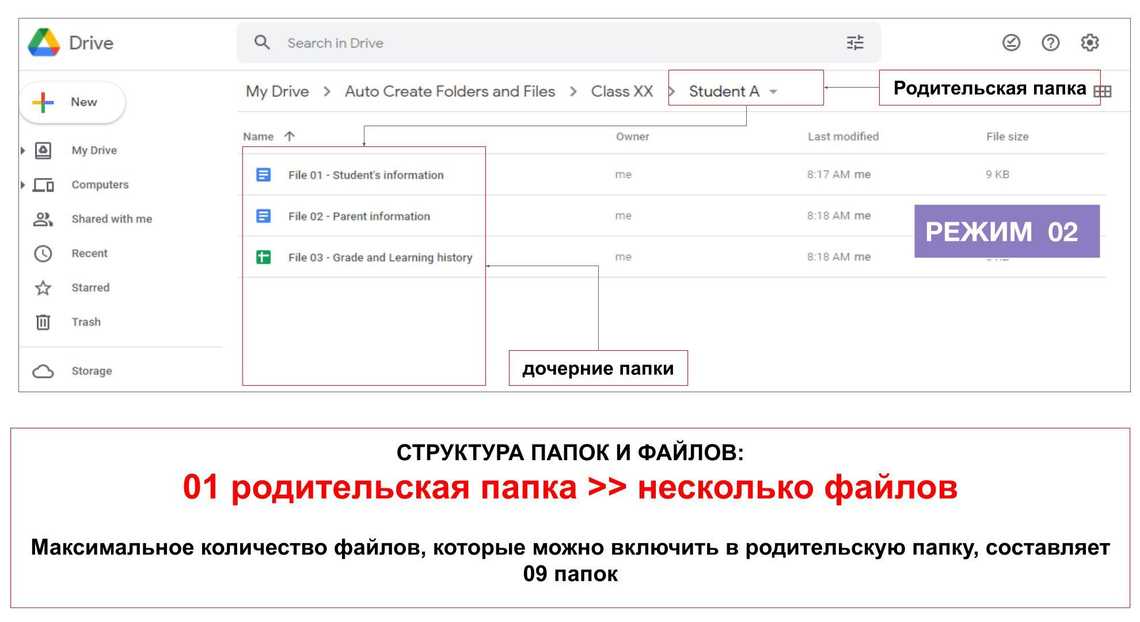Go to Shared with me
This screenshot has width=1140, height=622.
click(x=111, y=219)
